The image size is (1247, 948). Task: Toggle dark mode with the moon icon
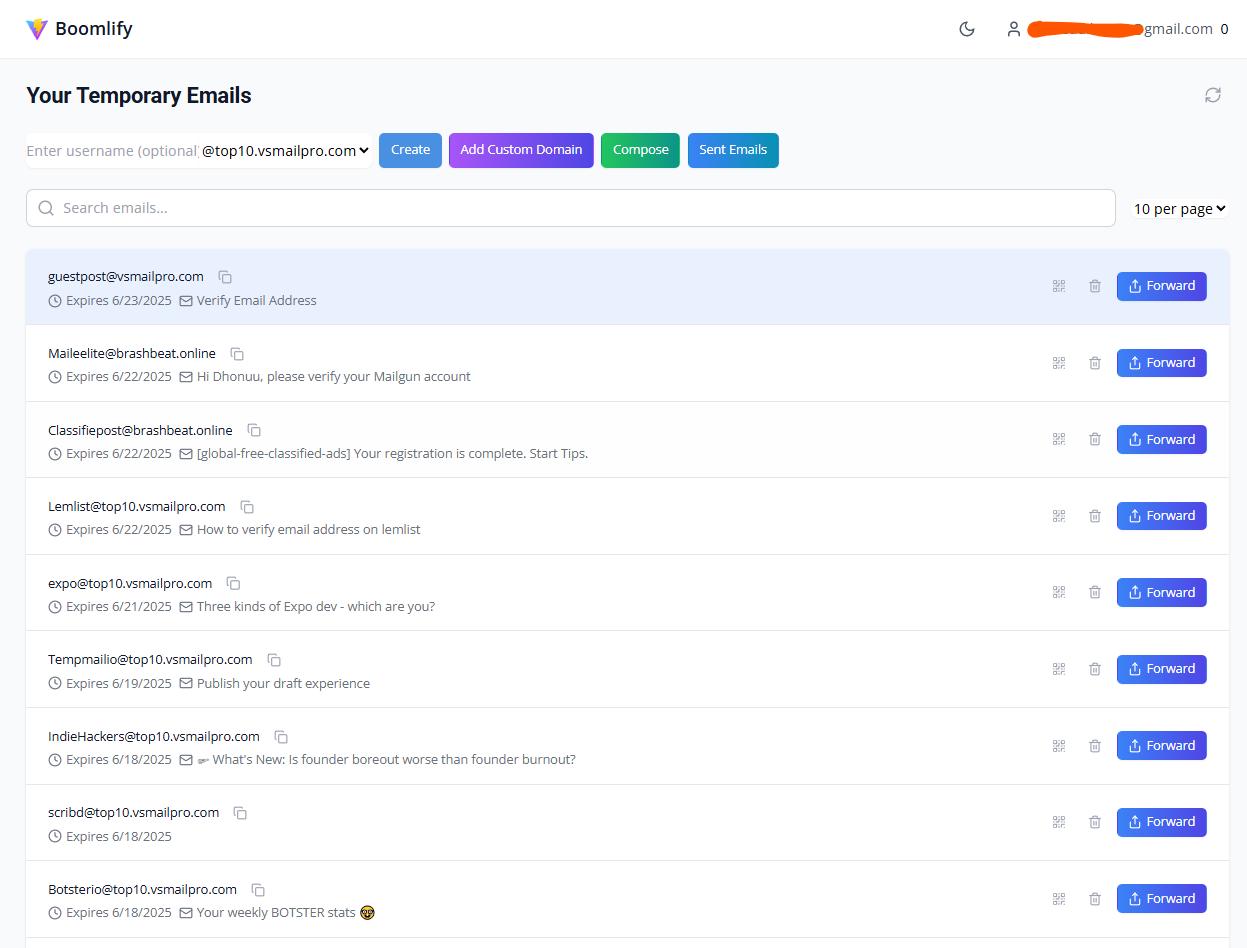click(966, 29)
